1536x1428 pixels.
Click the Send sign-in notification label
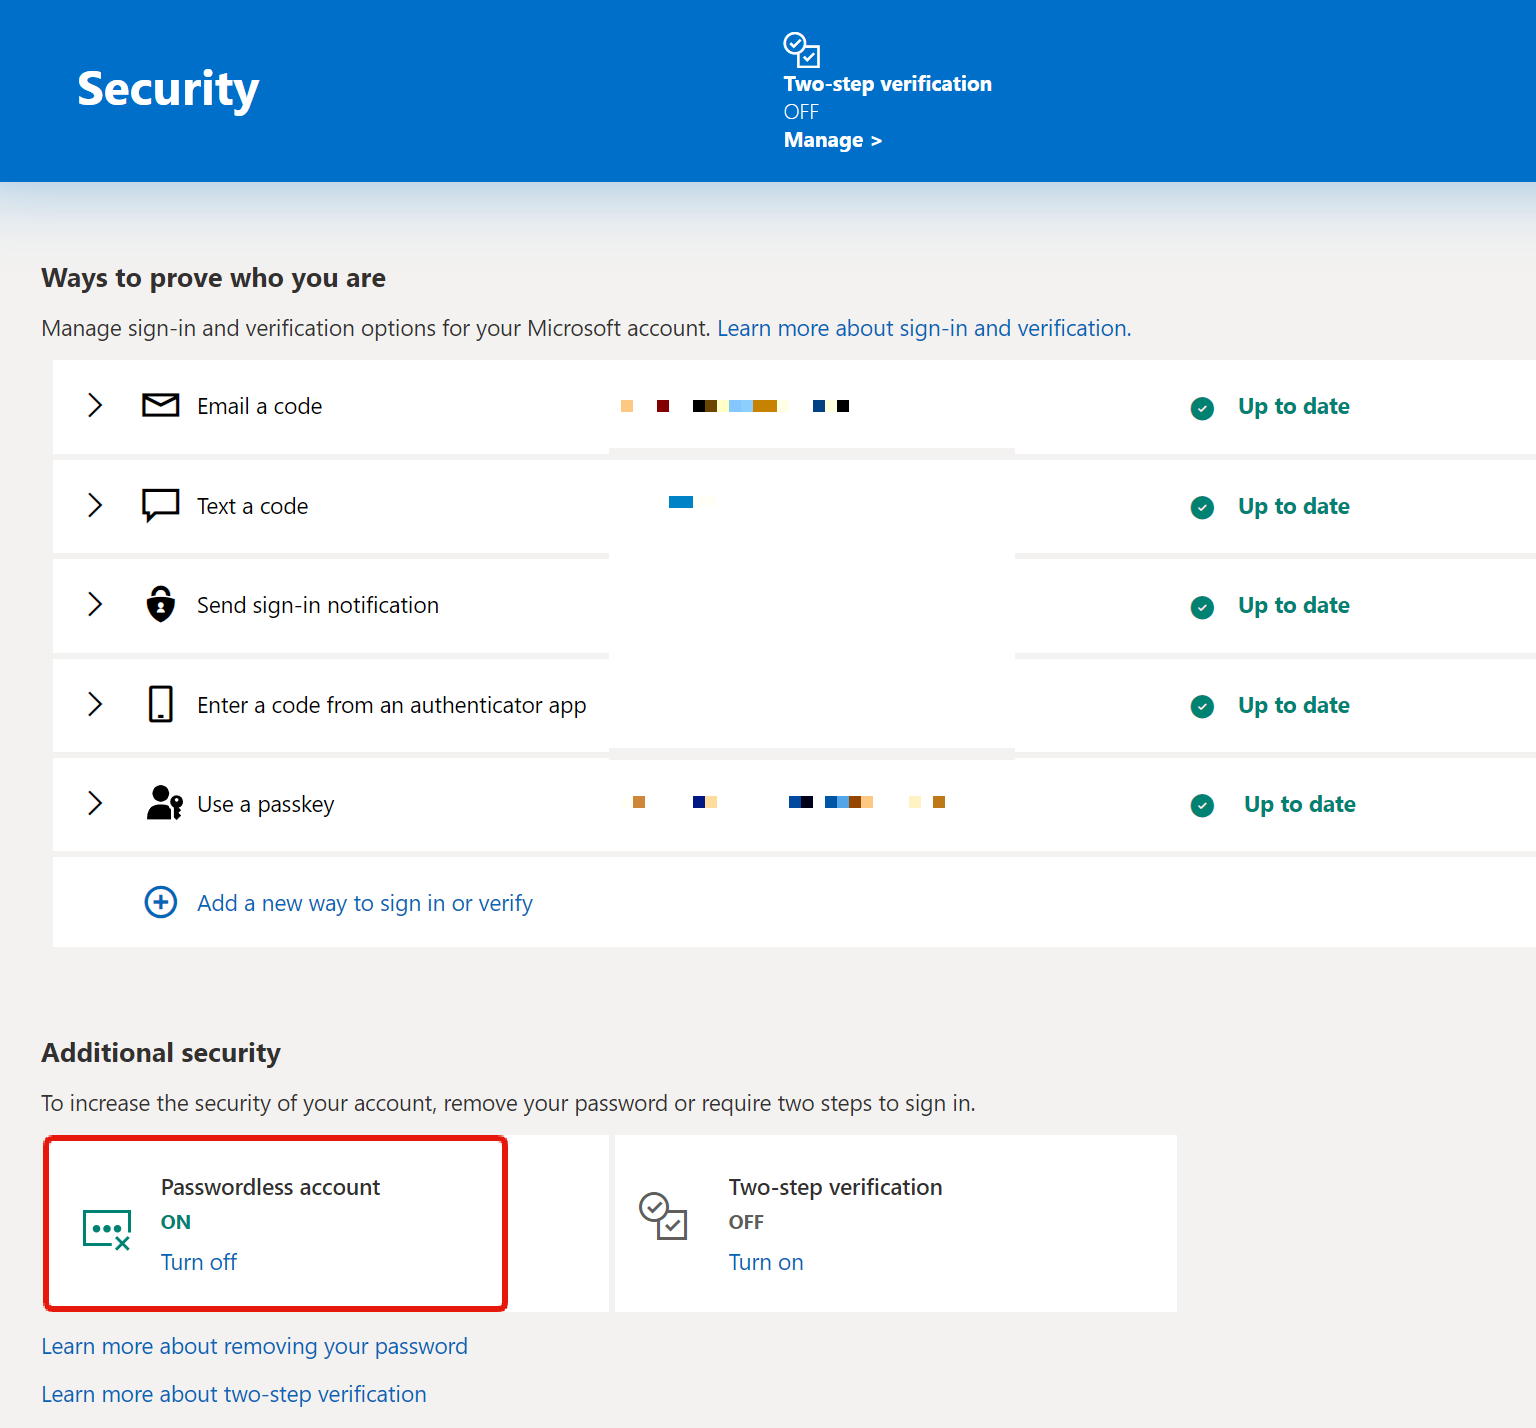click(318, 605)
